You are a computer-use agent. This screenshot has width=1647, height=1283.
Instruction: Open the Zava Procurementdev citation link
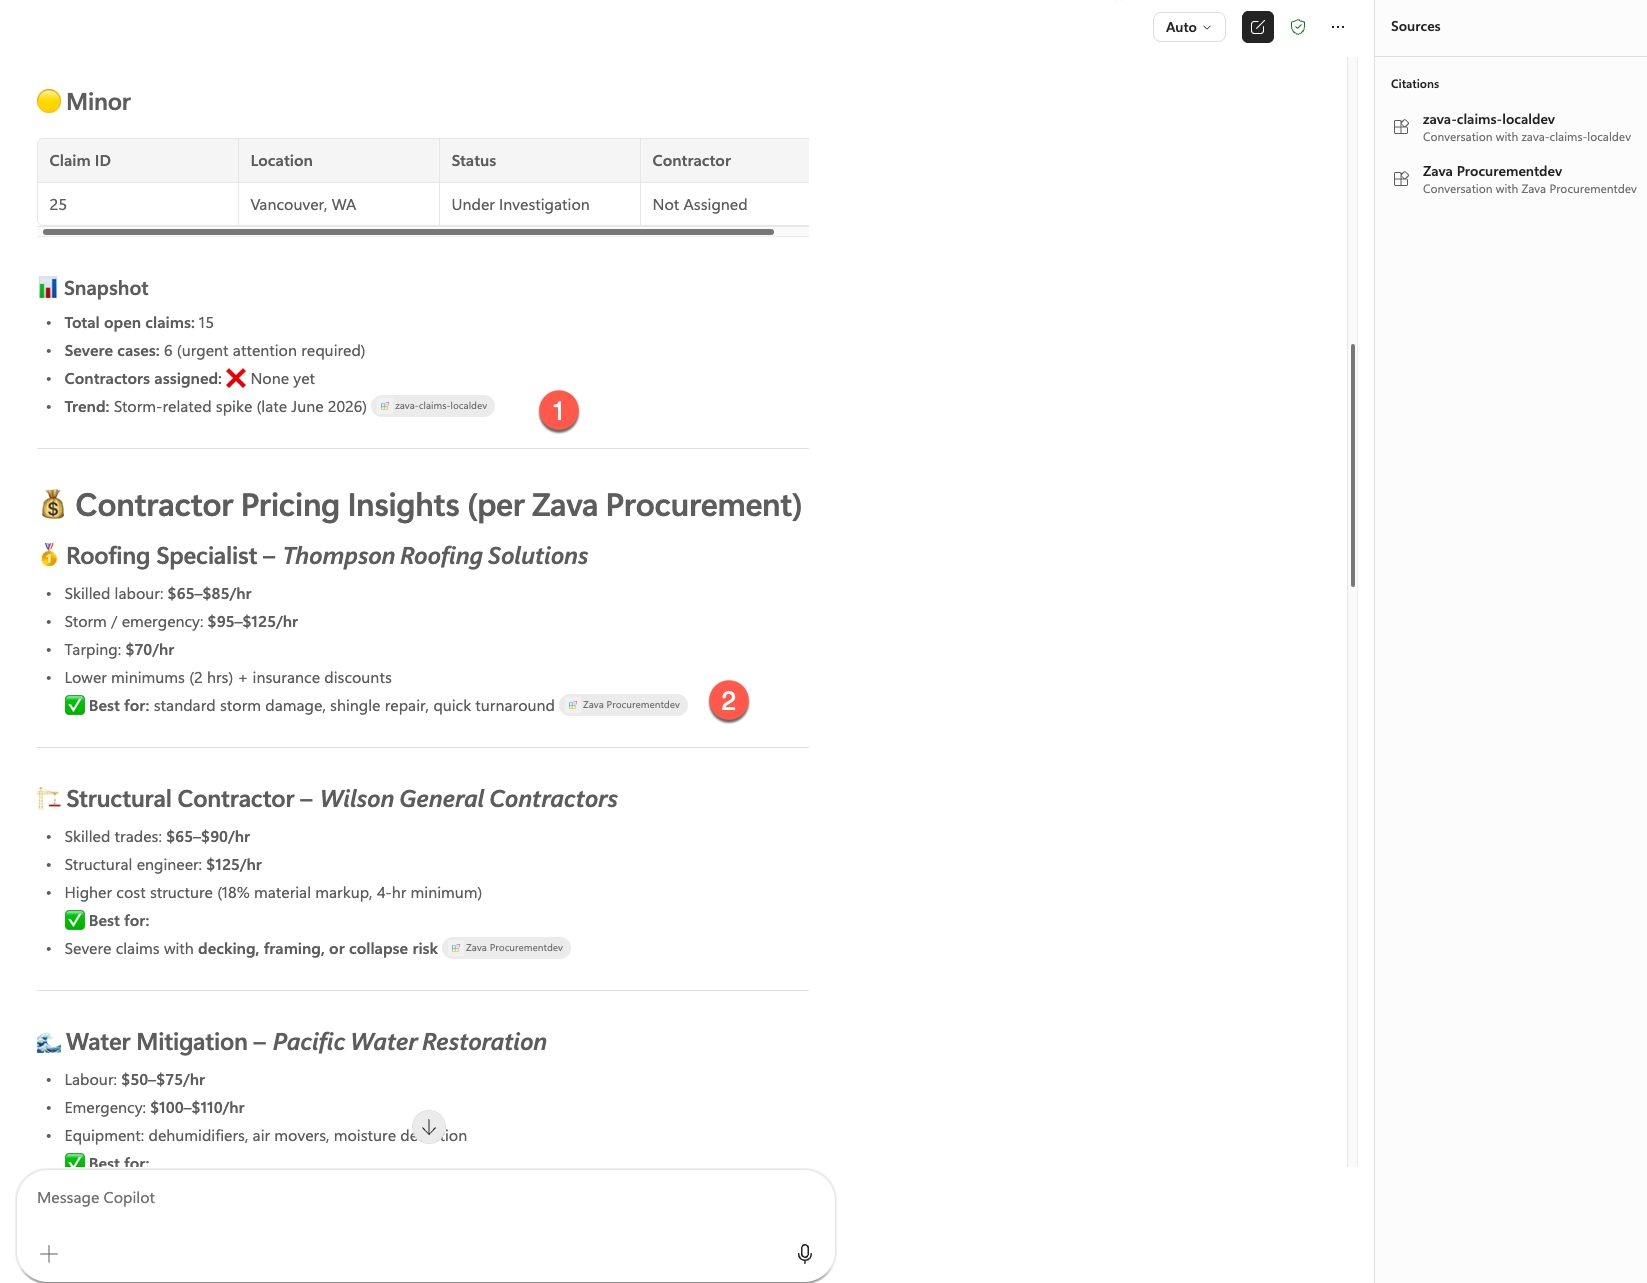(1492, 171)
